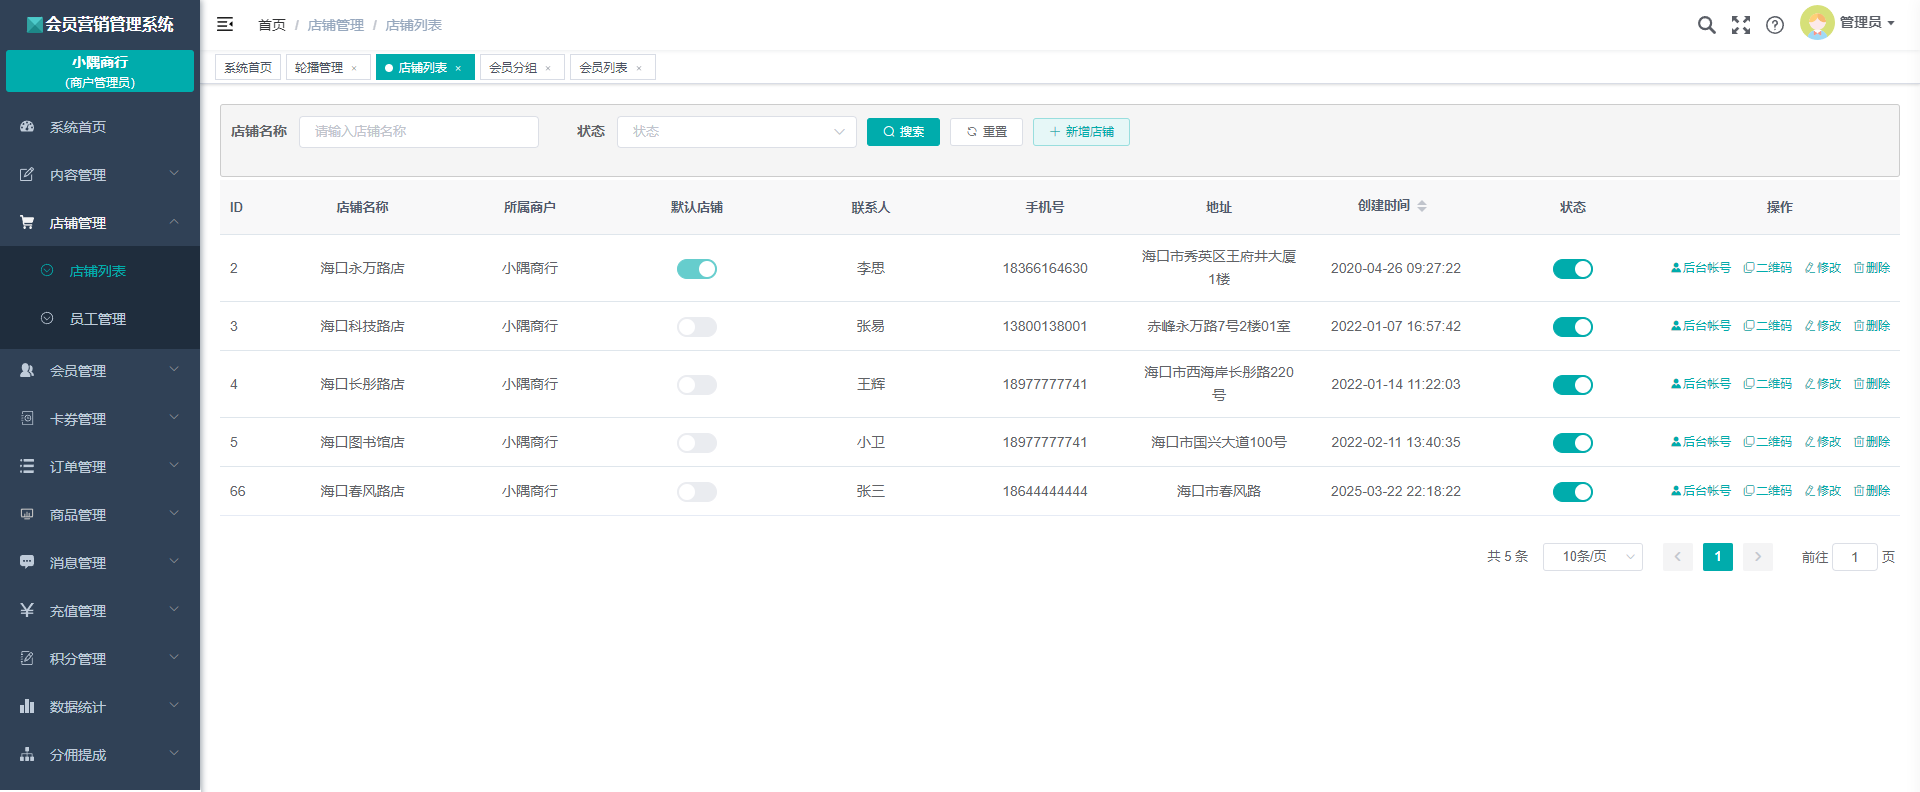The height and width of the screenshot is (792, 1920).
Task: Enable default store switch for 海口图书馆店
Action: tap(697, 443)
